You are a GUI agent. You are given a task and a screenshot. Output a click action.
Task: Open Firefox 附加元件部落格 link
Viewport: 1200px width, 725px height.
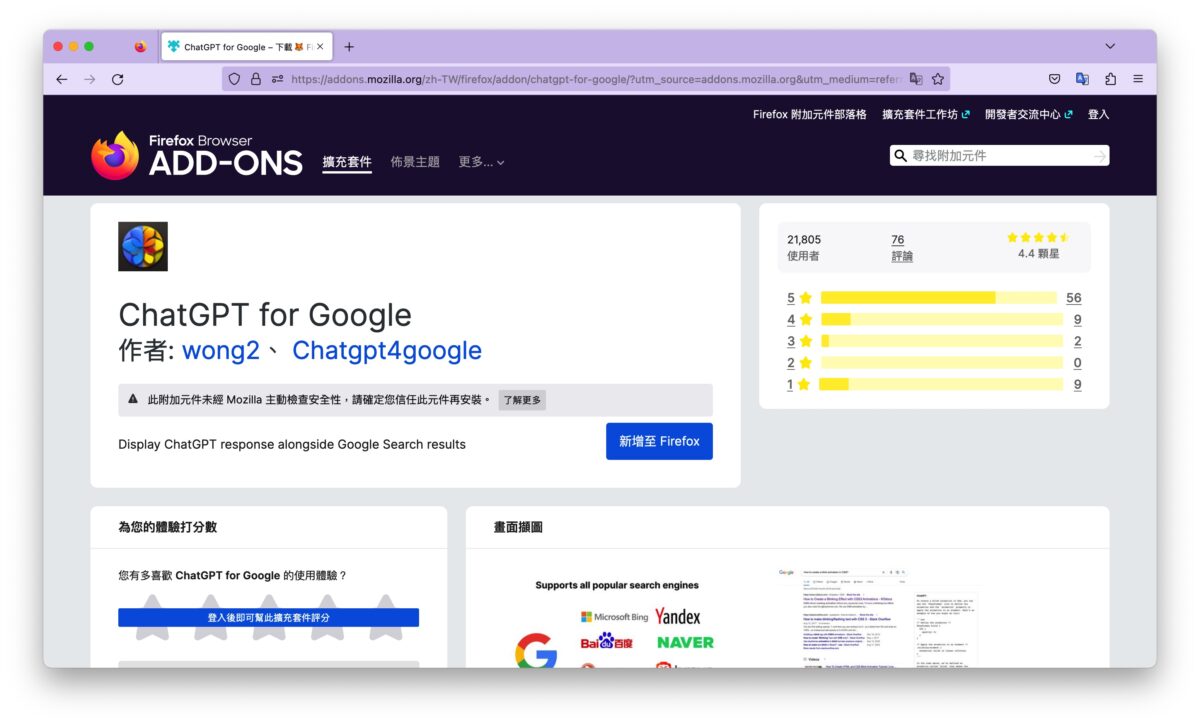click(810, 115)
